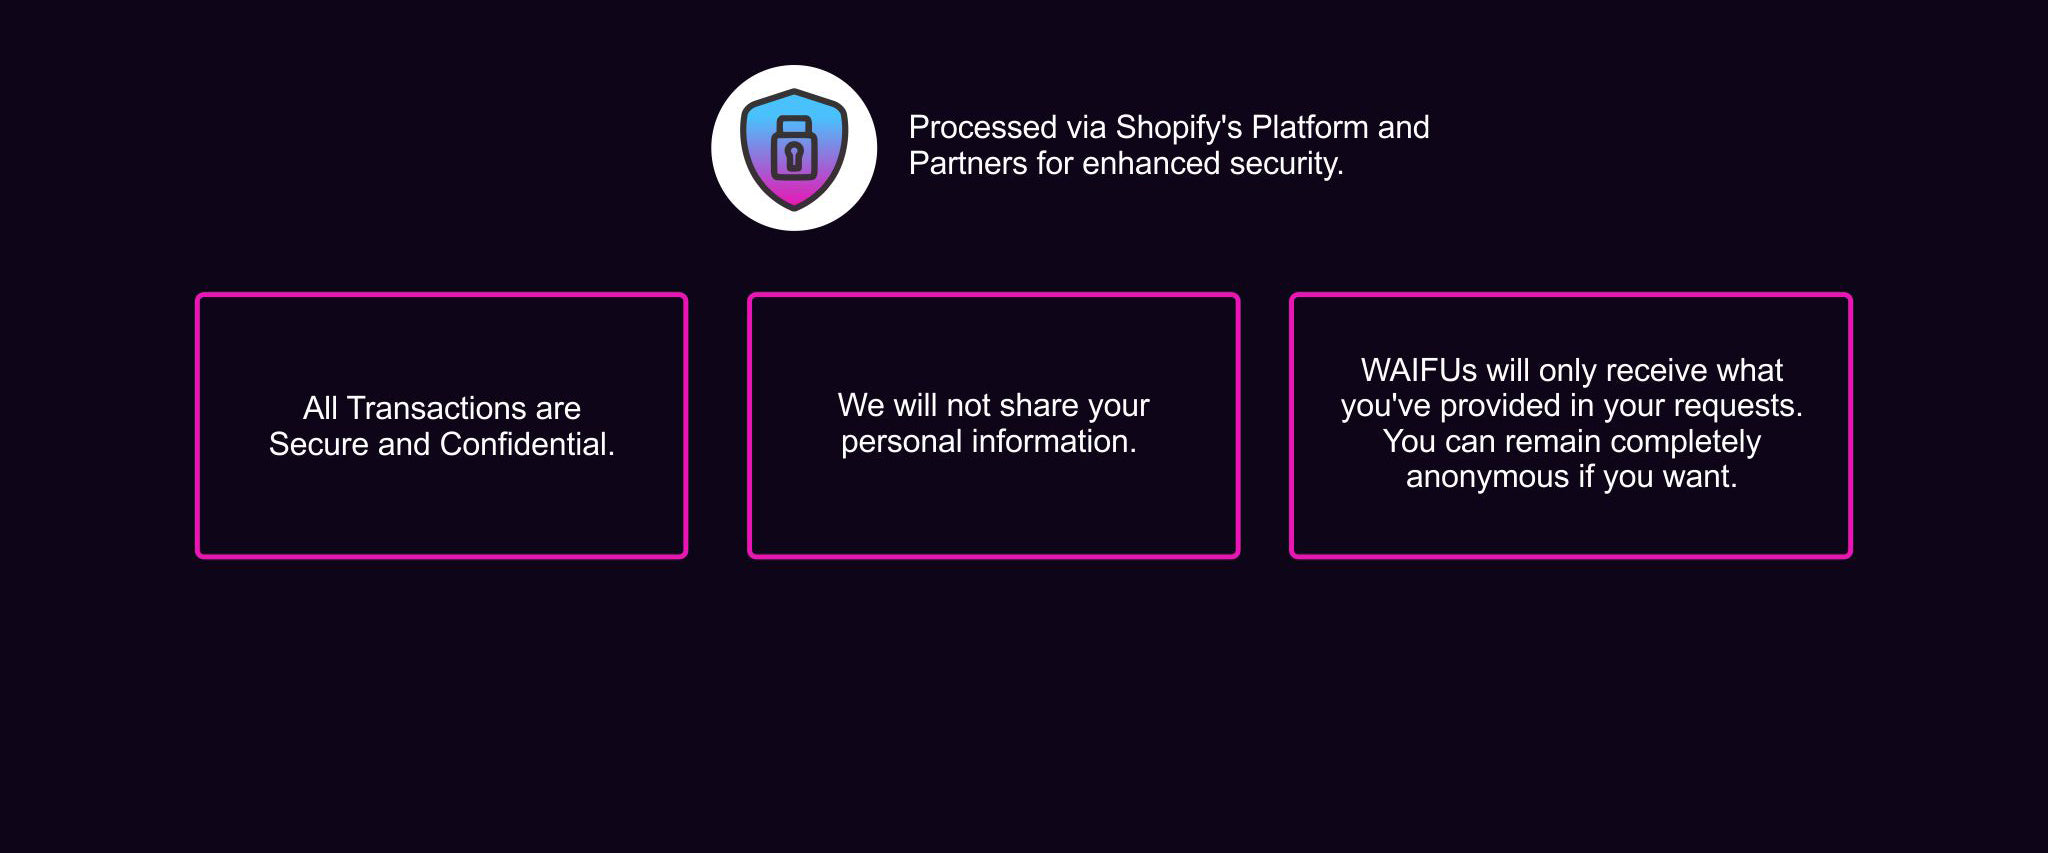Click the "Partners for enhanced security." line
The image size is (2048, 853).
(x=1125, y=164)
